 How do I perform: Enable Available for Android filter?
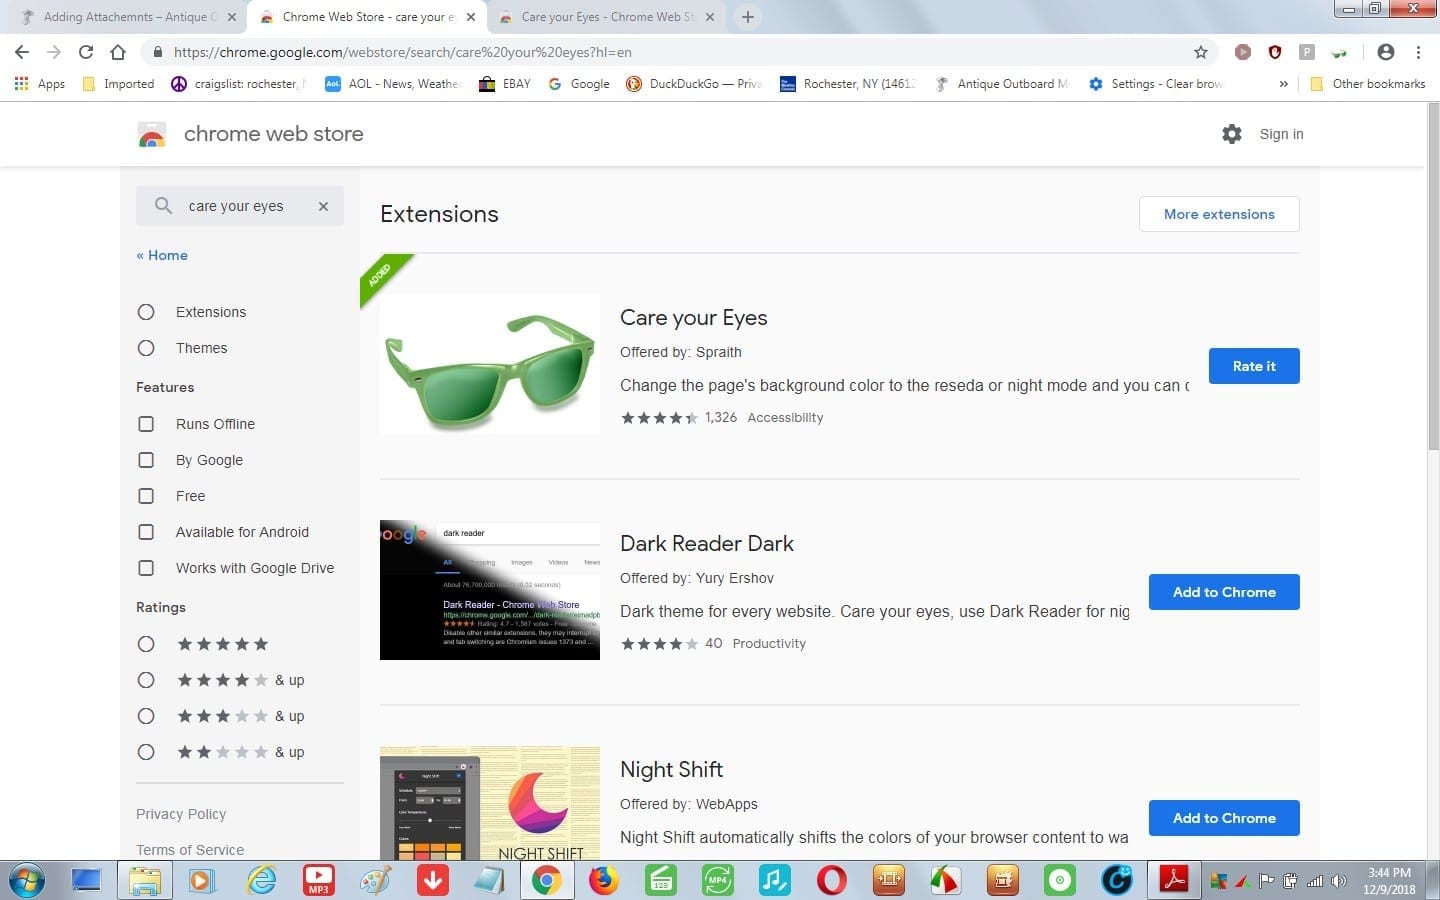point(146,532)
